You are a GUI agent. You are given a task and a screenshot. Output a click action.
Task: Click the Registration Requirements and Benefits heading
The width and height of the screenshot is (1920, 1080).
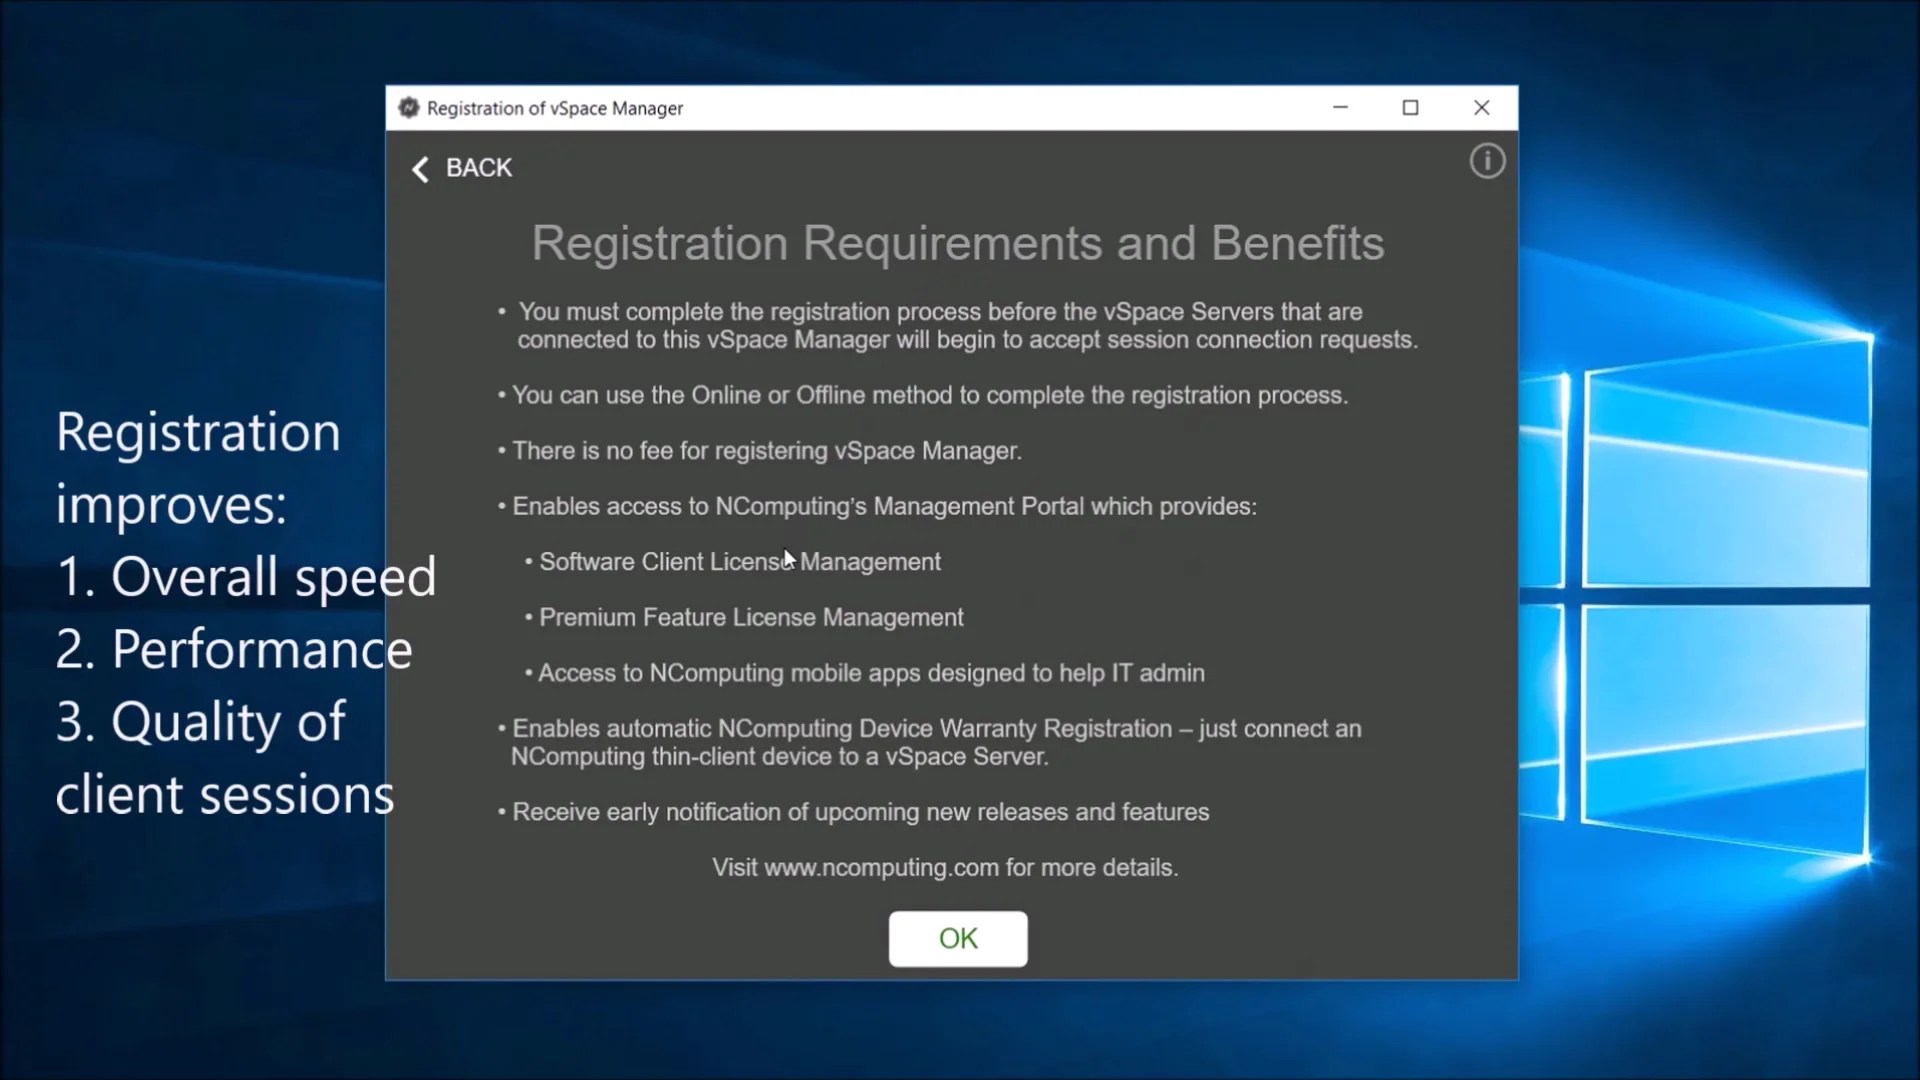pos(957,243)
